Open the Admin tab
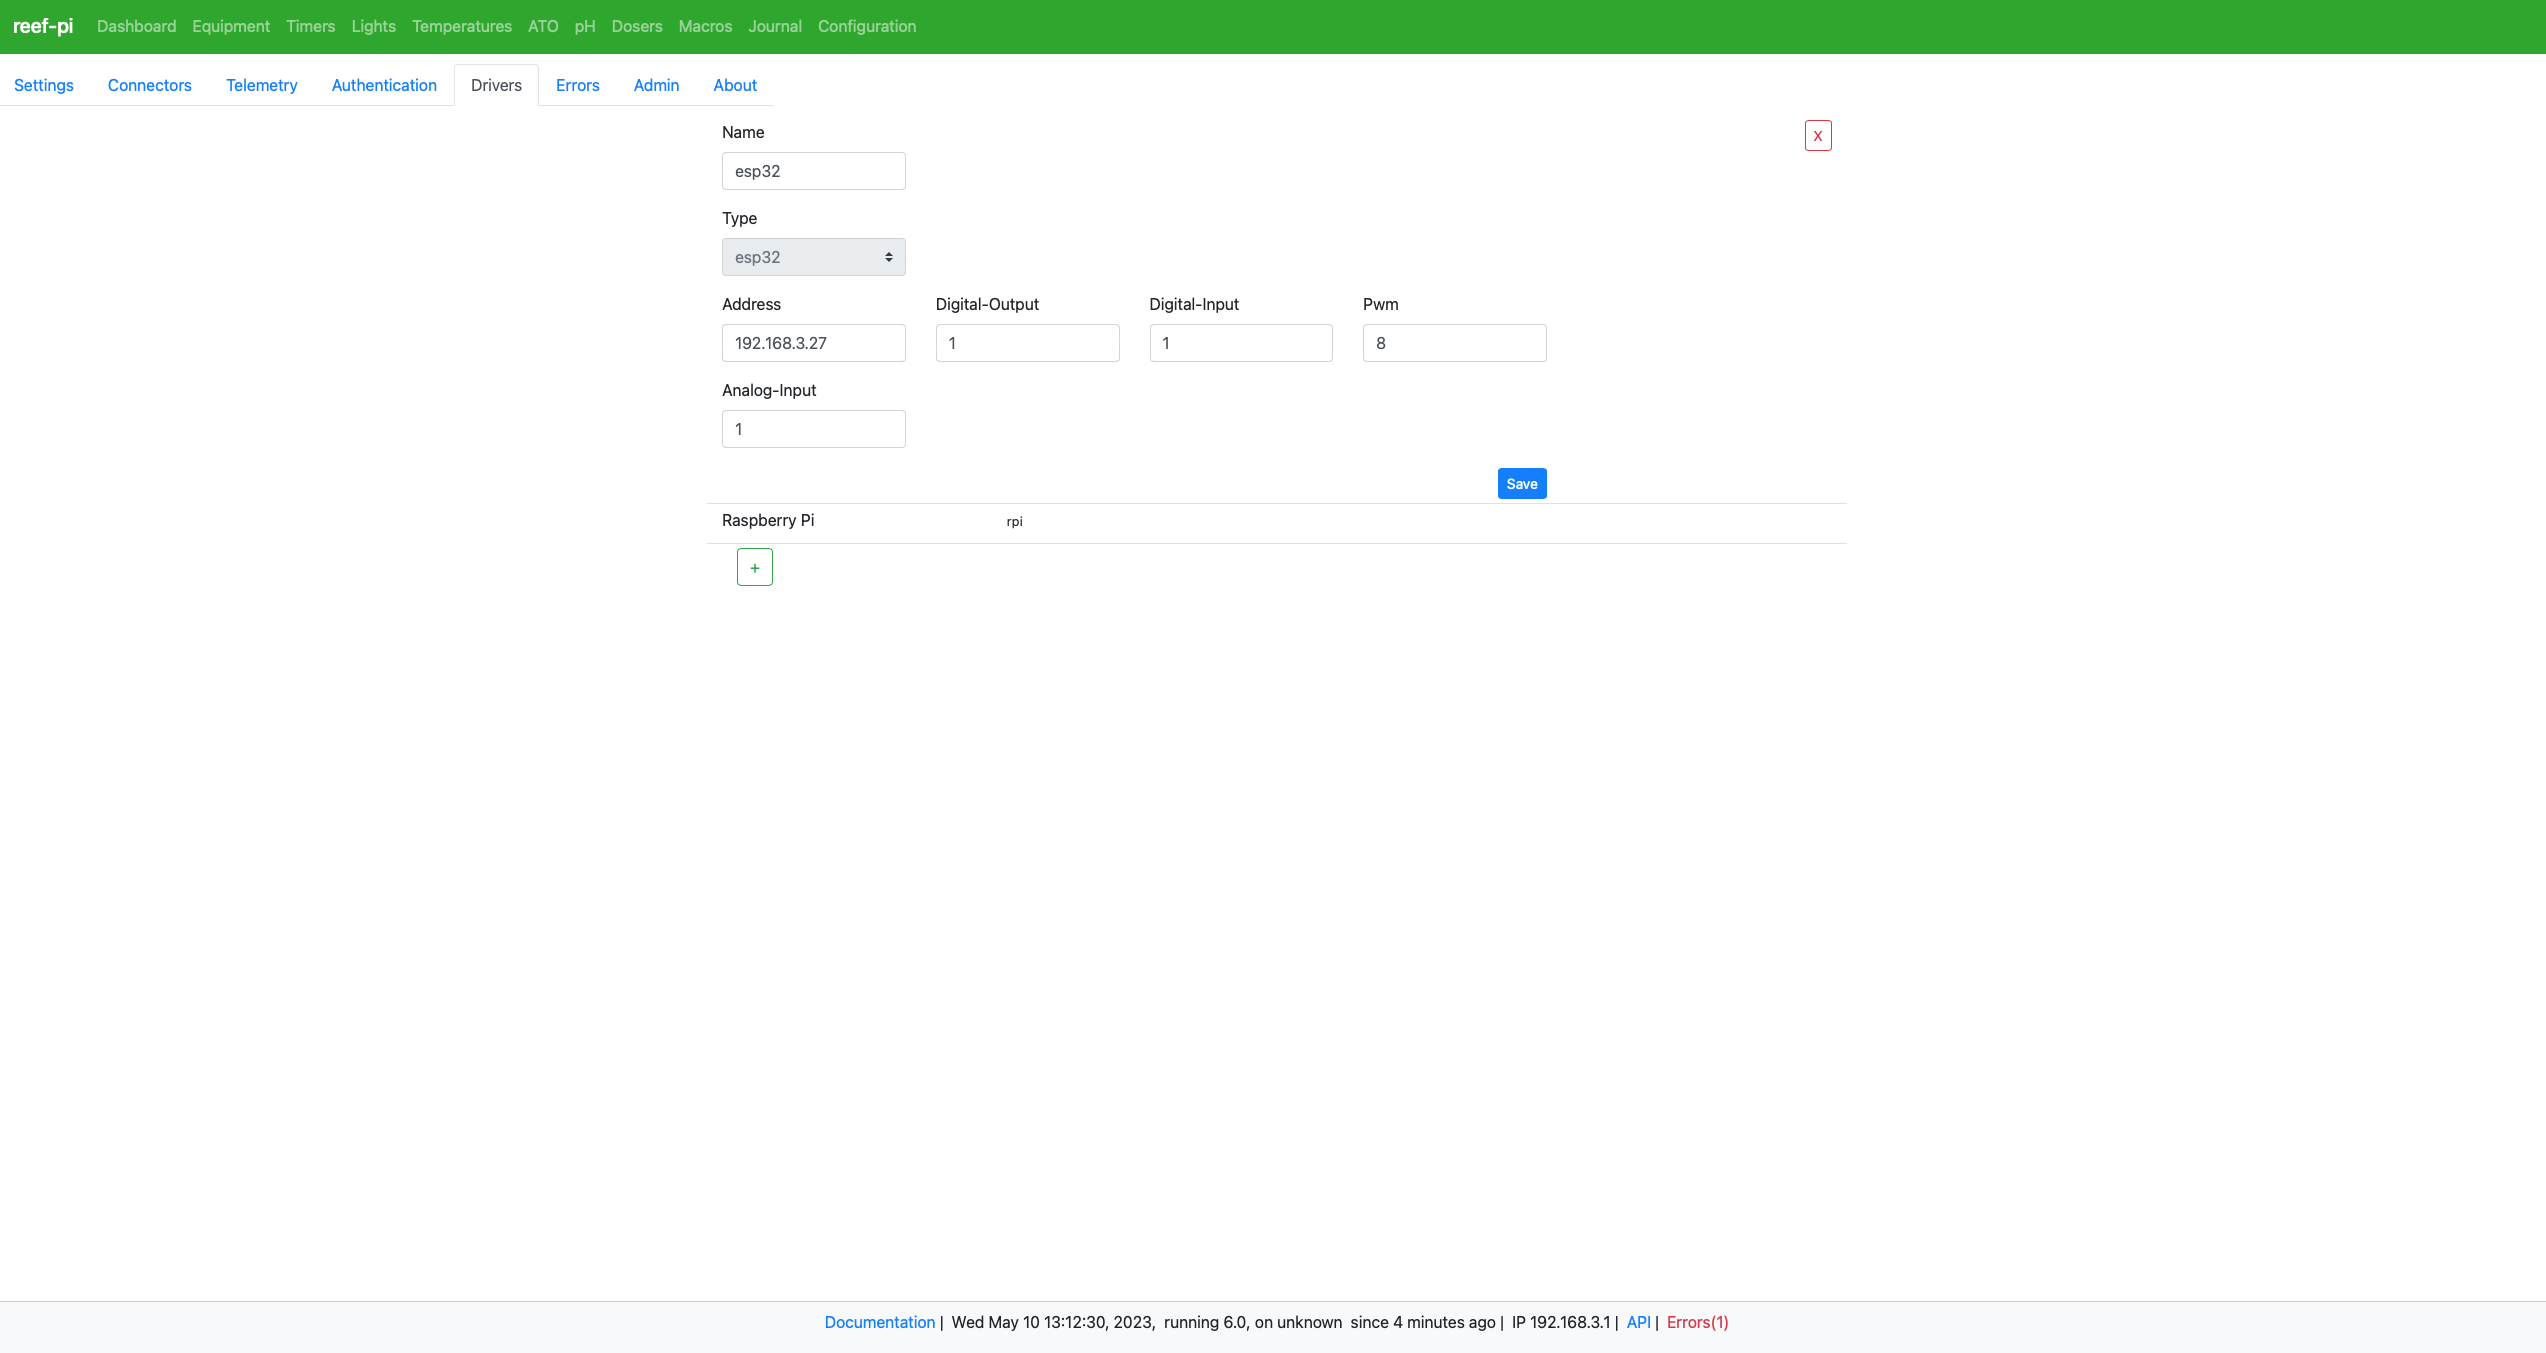This screenshot has height=1353, width=2546. (656, 85)
